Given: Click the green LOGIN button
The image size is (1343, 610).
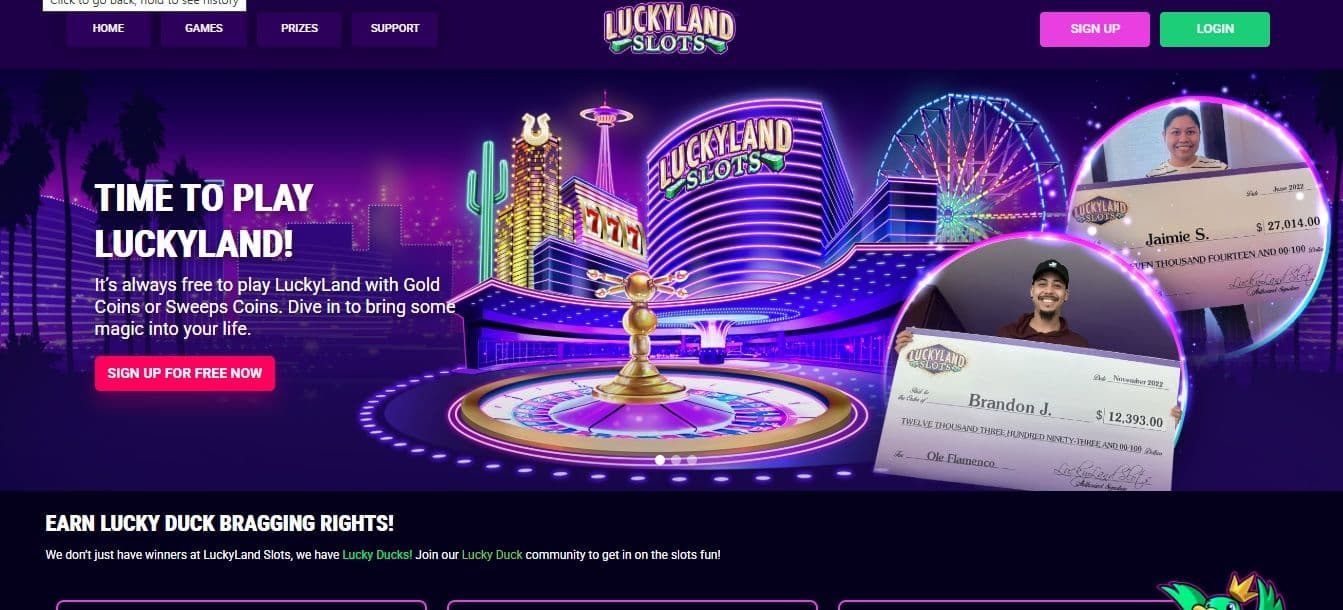Looking at the screenshot, I should pos(1215,29).
